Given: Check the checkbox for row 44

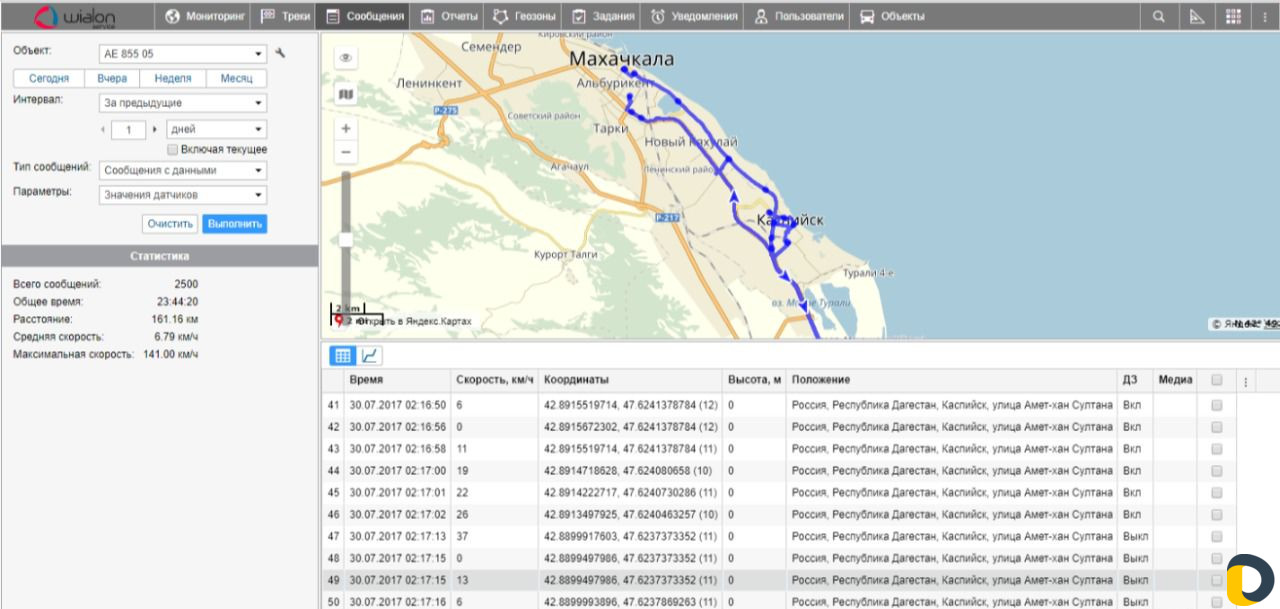Looking at the screenshot, I should coord(1217,471).
